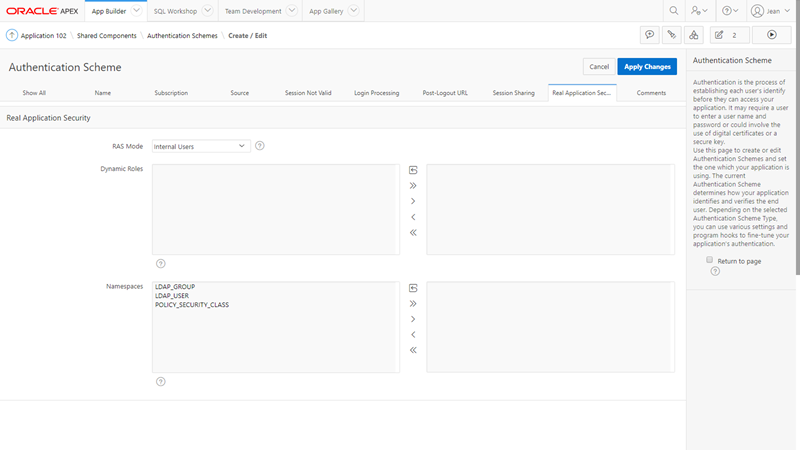
Task: Open help under Return to page
Action: click(715, 271)
